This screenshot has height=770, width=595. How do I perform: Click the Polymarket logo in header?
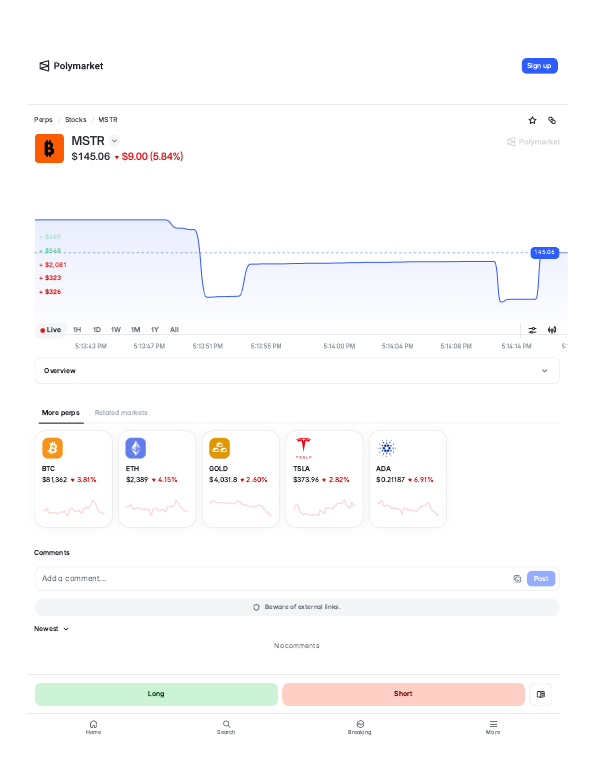coord(71,66)
